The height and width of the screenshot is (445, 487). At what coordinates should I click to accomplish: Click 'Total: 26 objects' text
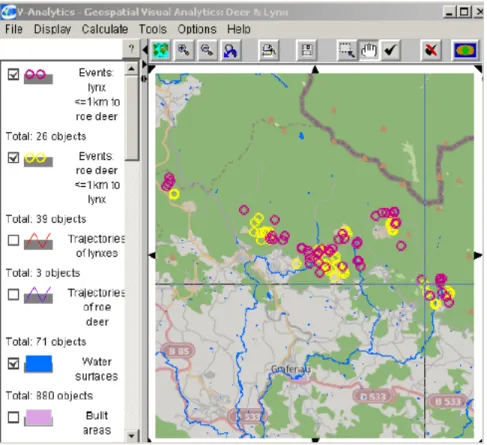tap(46, 136)
